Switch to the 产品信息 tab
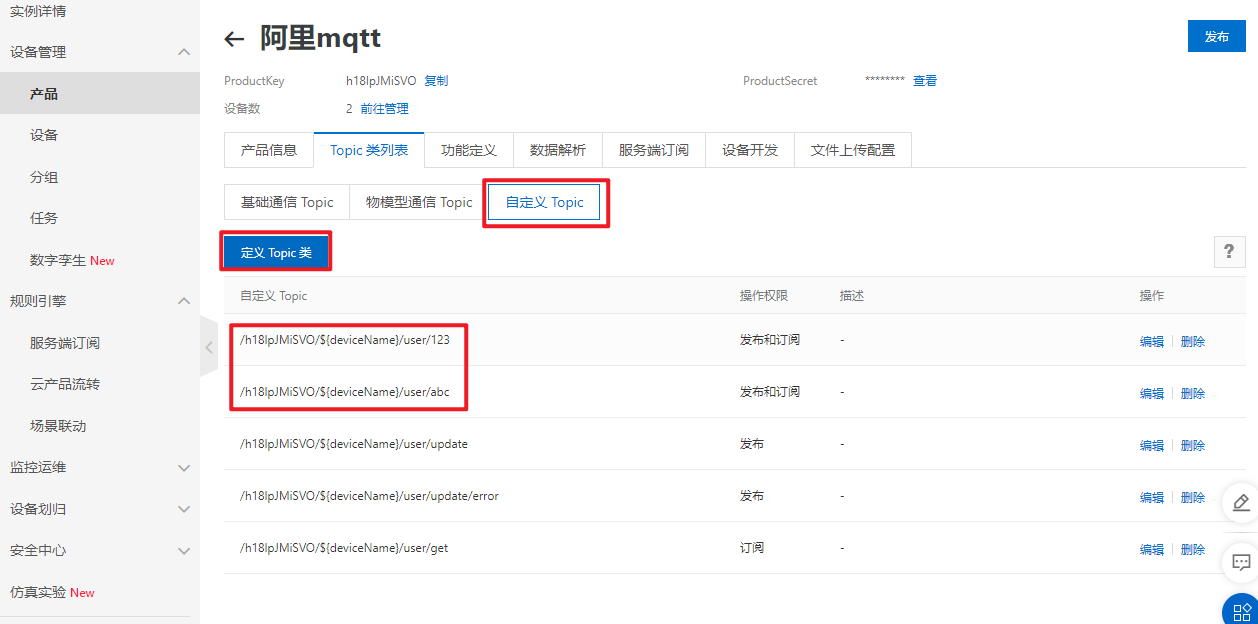Image resolution: width=1258 pixels, height=624 pixels. pos(269,150)
